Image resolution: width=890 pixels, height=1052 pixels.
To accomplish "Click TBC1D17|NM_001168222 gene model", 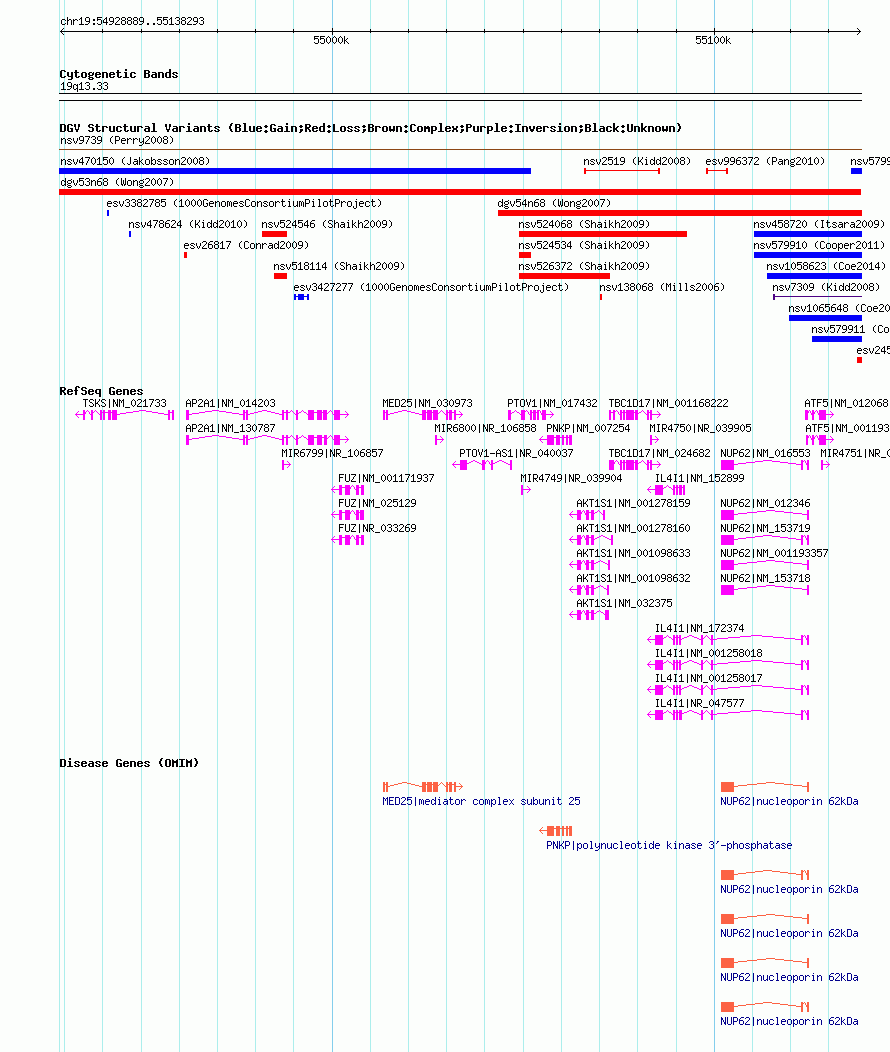I will pyautogui.click(x=634, y=415).
